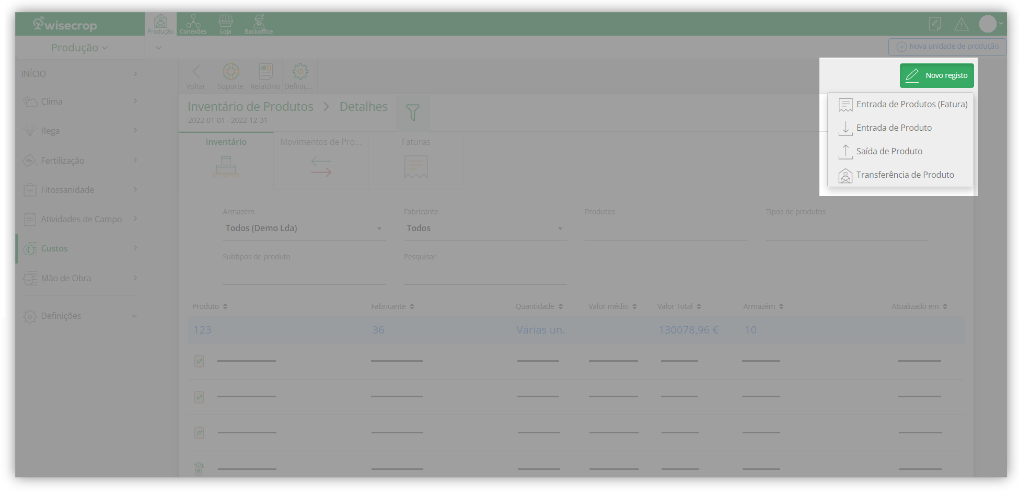Click the Transferência de Produto warehouse icon
The width and height of the screenshot is (1019, 491).
845,175
